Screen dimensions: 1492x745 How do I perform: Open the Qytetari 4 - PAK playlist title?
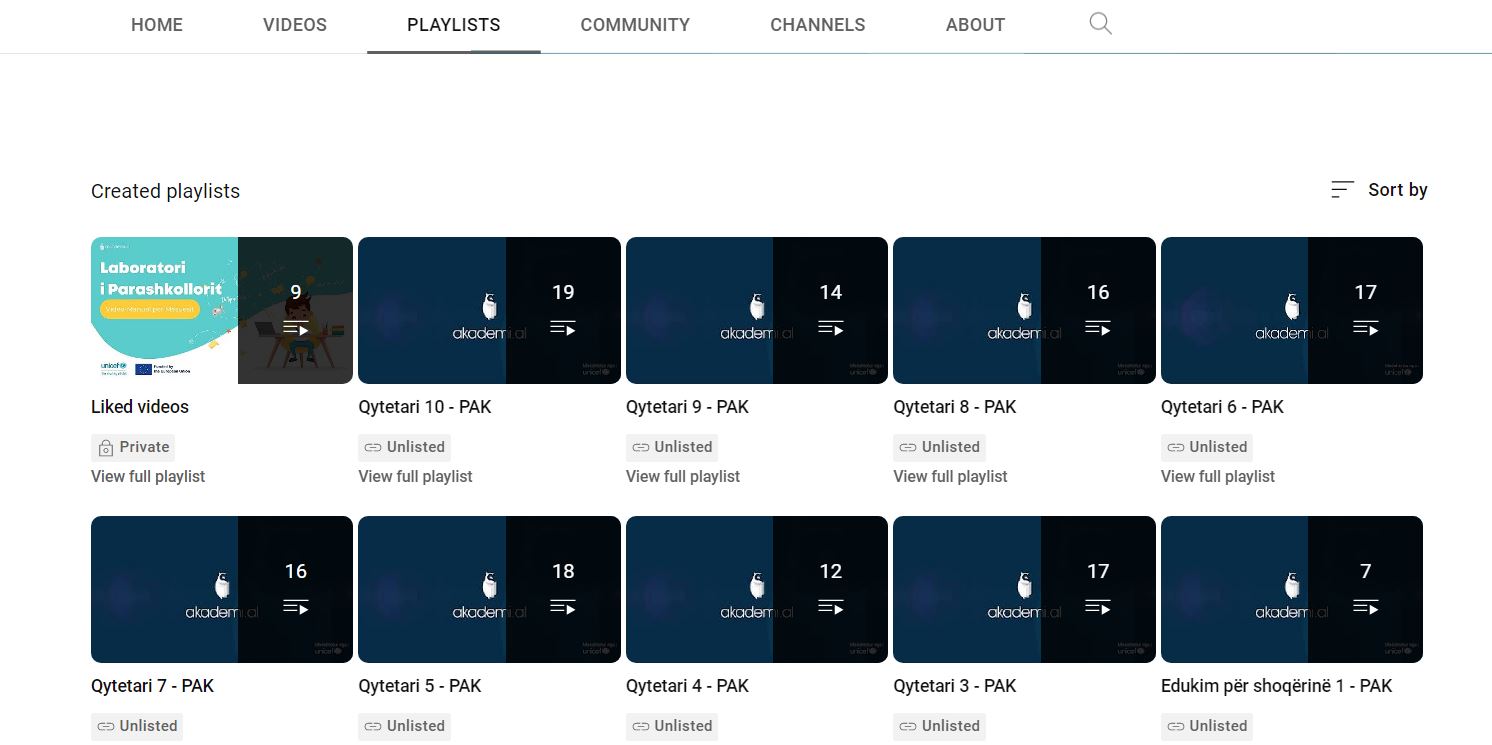tap(687, 686)
